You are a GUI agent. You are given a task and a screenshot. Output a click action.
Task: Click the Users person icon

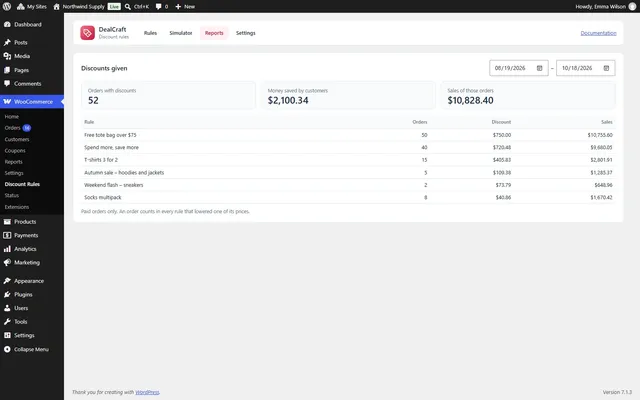7,308
